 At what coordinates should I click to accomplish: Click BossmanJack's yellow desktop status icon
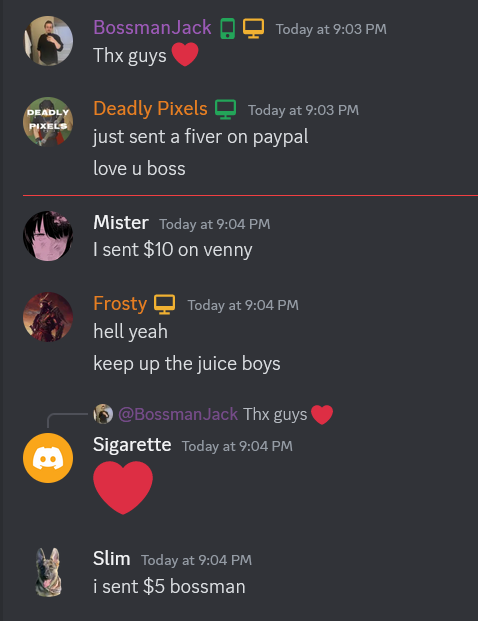tap(253, 29)
